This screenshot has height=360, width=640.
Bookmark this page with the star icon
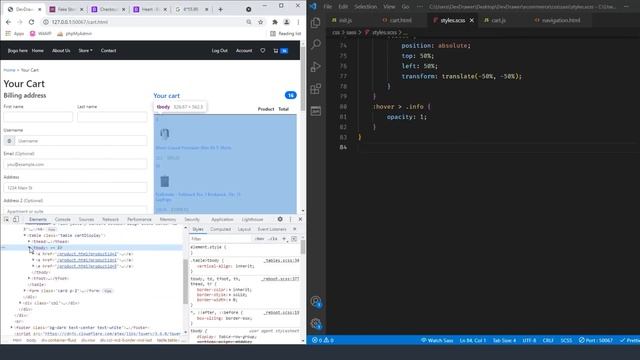[260, 22]
